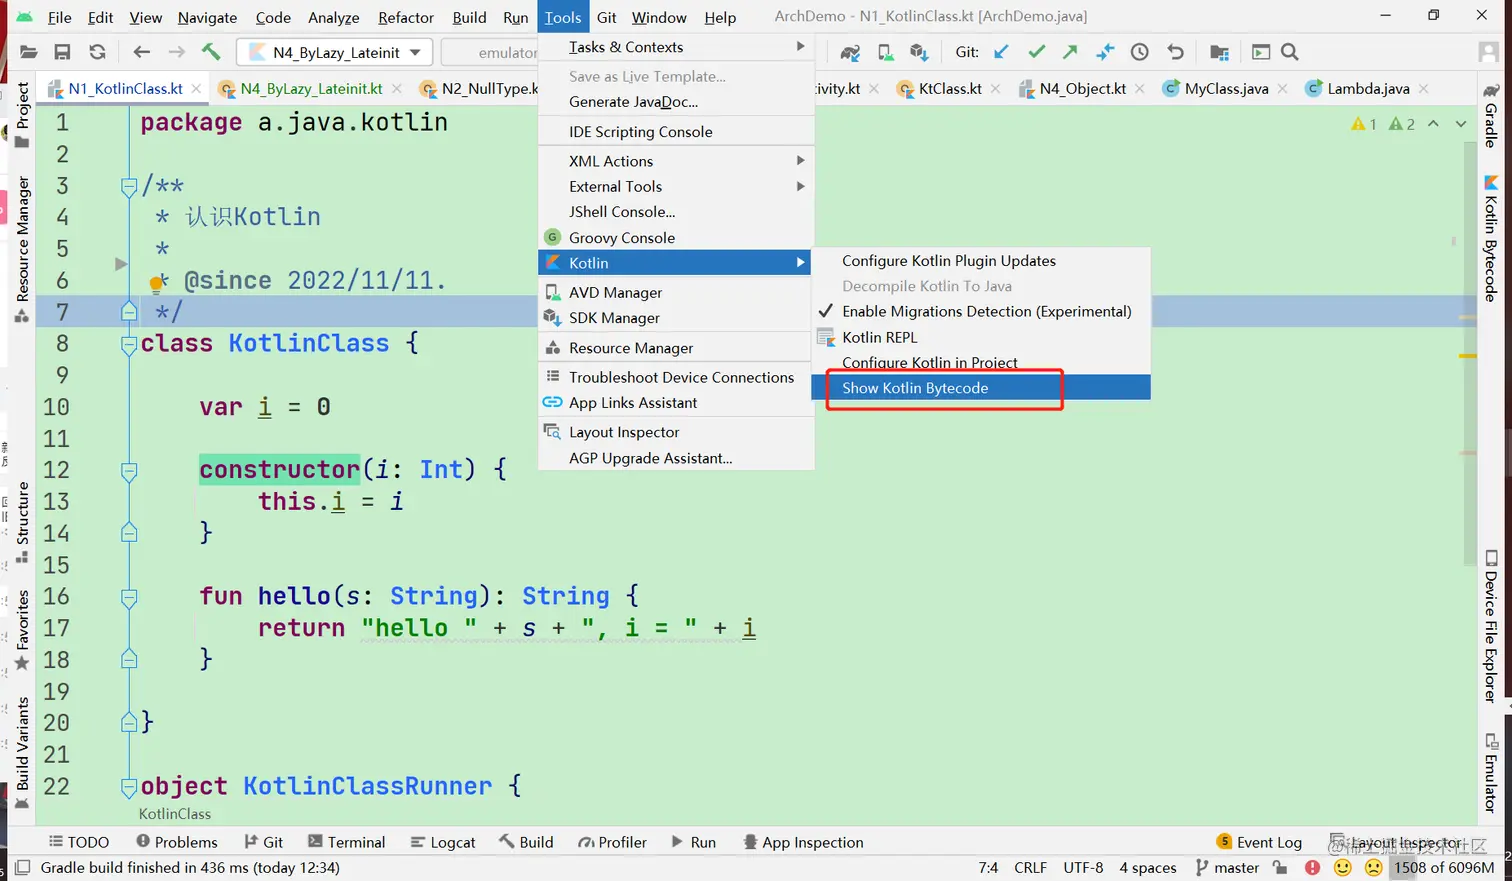Open the Terminal tool window
Viewport: 1512px width, 881px height.
tap(346, 842)
